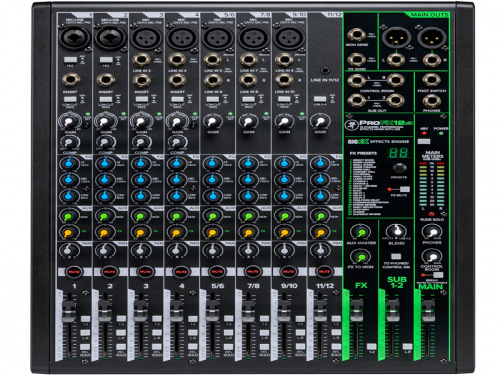
Task: Mute channel 2
Action: 109,272
